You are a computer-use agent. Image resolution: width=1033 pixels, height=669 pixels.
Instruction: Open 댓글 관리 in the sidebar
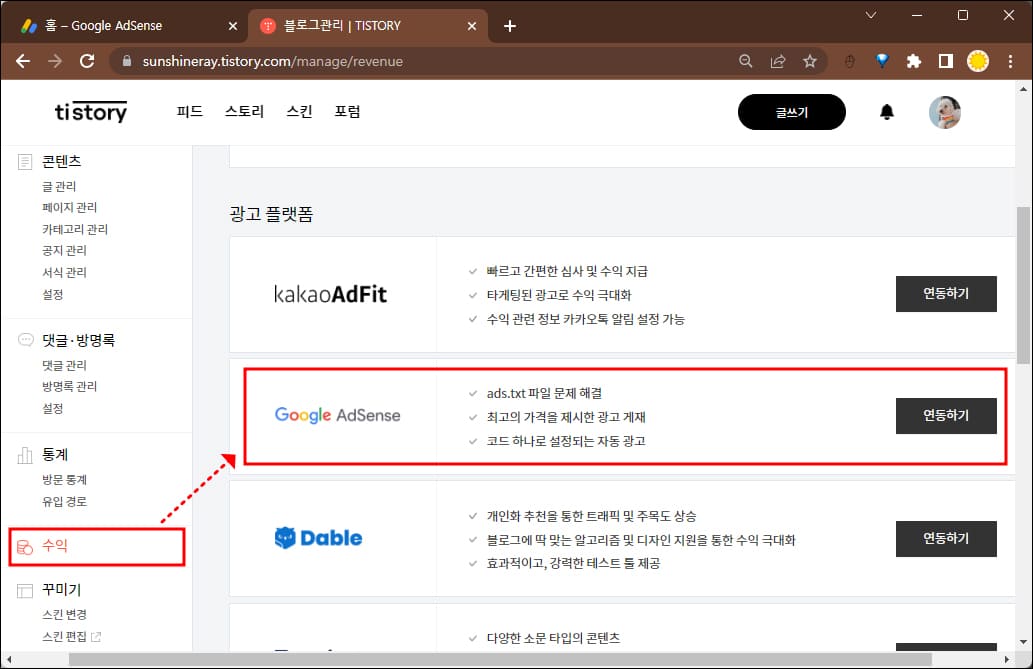64,365
